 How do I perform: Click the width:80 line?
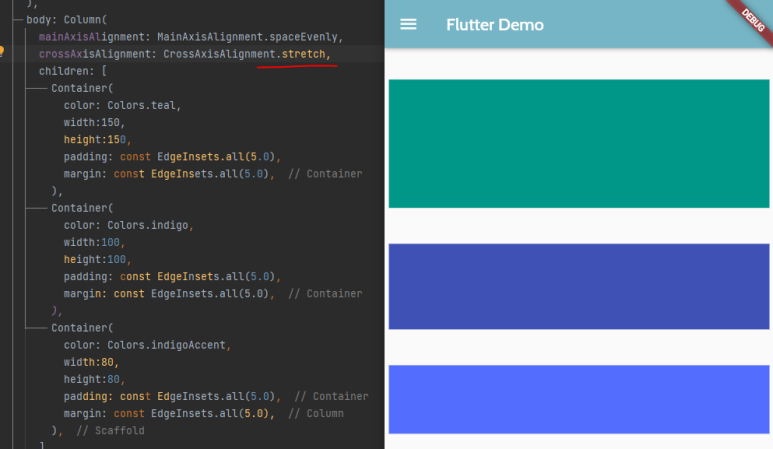[89, 362]
